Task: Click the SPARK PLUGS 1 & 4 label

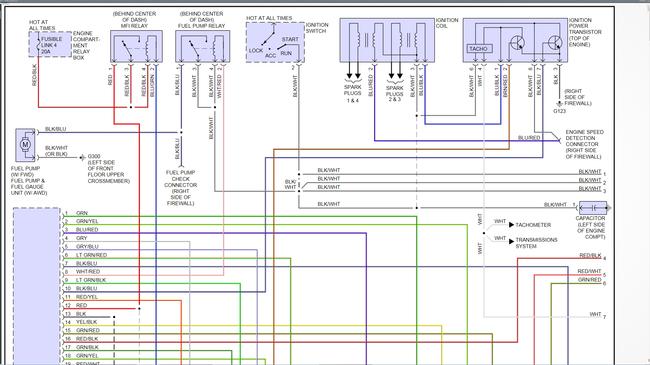Action: pyautogui.click(x=352, y=94)
